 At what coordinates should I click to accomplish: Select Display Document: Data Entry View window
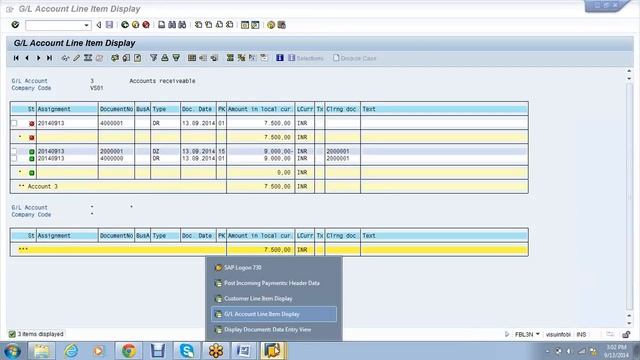[274, 329]
